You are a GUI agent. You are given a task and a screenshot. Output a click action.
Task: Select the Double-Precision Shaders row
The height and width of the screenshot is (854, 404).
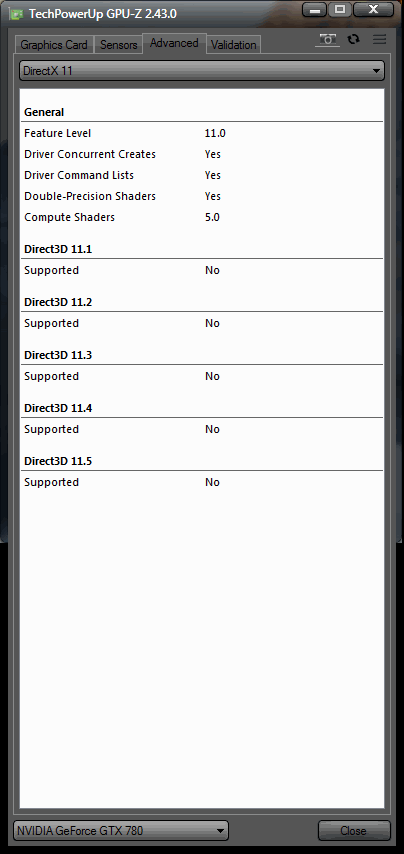(x=202, y=196)
